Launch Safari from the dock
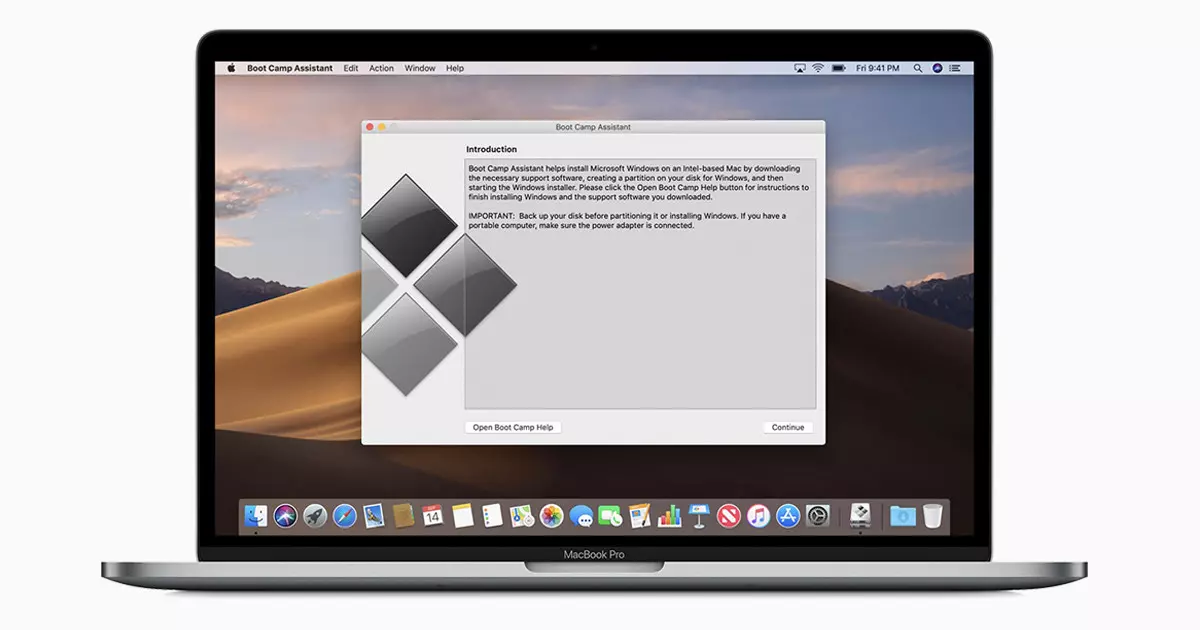 344,516
